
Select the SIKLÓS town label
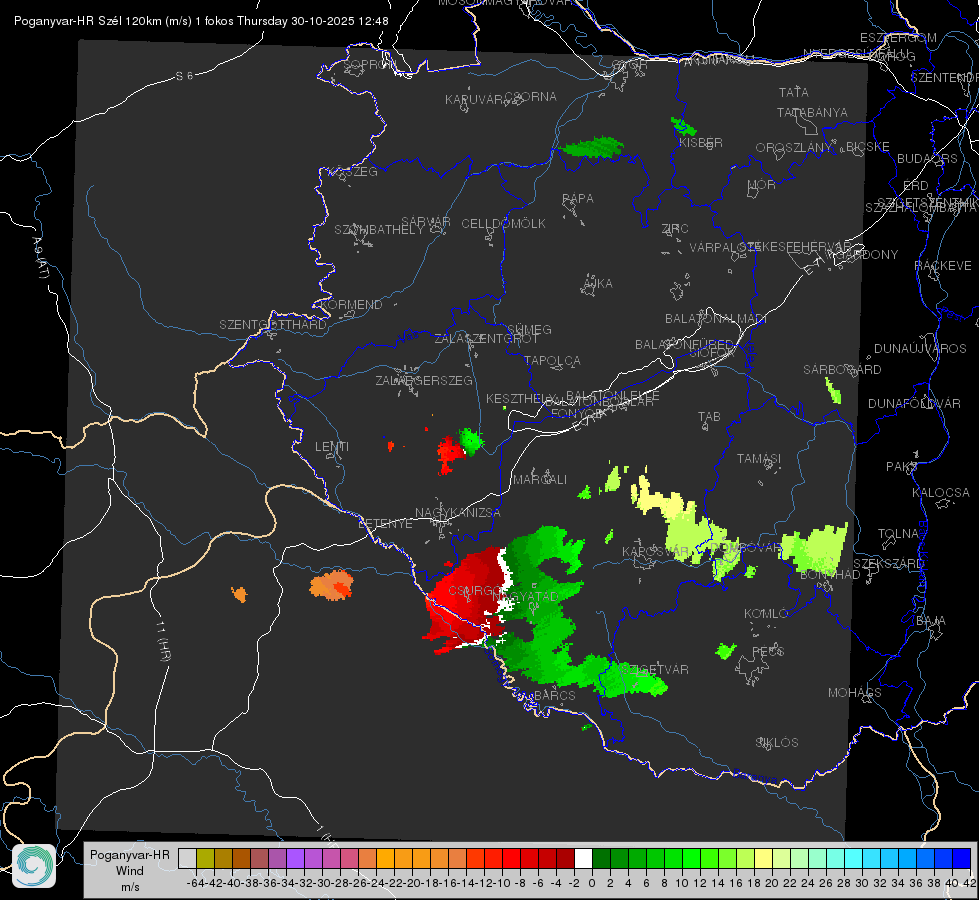point(777,743)
